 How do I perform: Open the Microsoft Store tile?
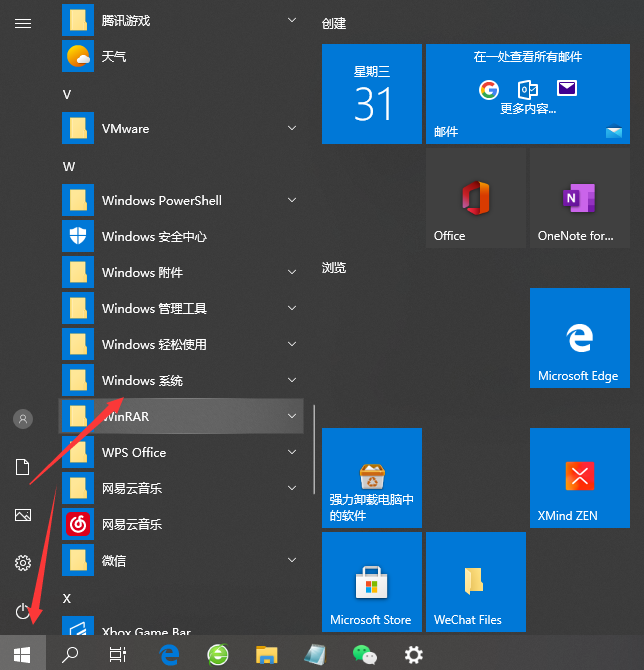[x=371, y=582]
